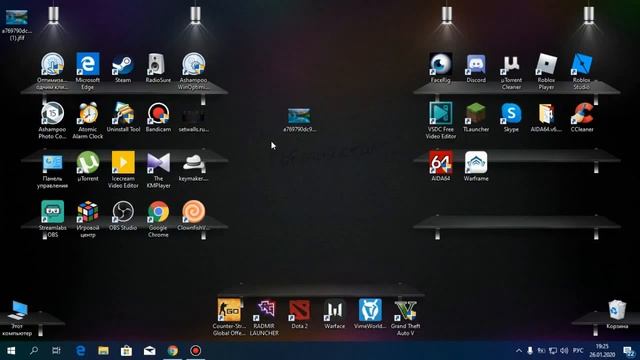Image resolution: width=640 pixels, height=360 pixels.
Task: Select the TLauncher Minecraft icon
Action: [476, 117]
